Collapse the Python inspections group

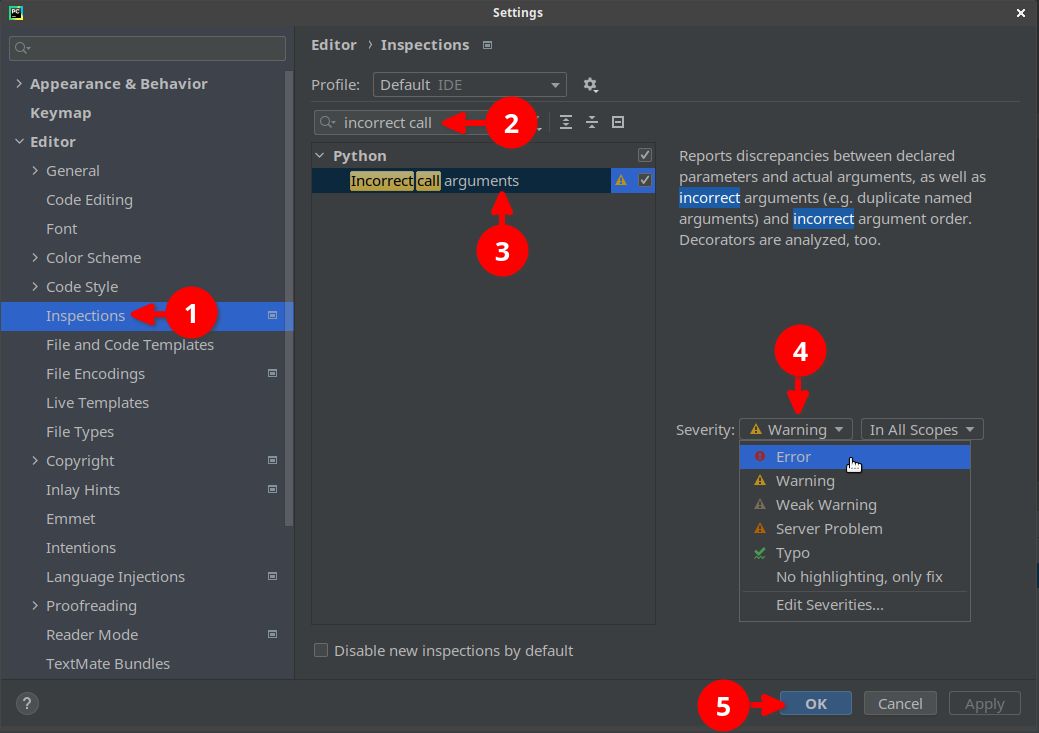(319, 156)
